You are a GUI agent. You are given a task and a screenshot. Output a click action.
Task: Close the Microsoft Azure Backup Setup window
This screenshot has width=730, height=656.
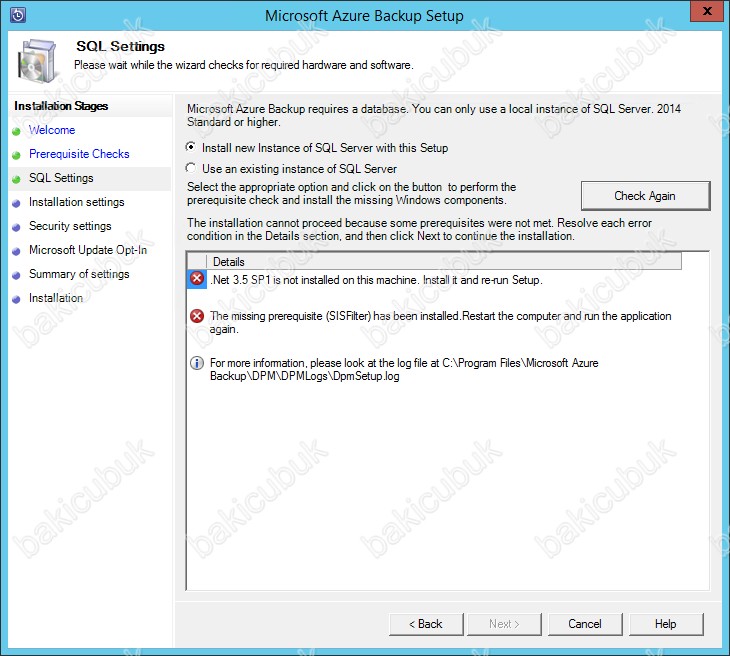tap(707, 11)
